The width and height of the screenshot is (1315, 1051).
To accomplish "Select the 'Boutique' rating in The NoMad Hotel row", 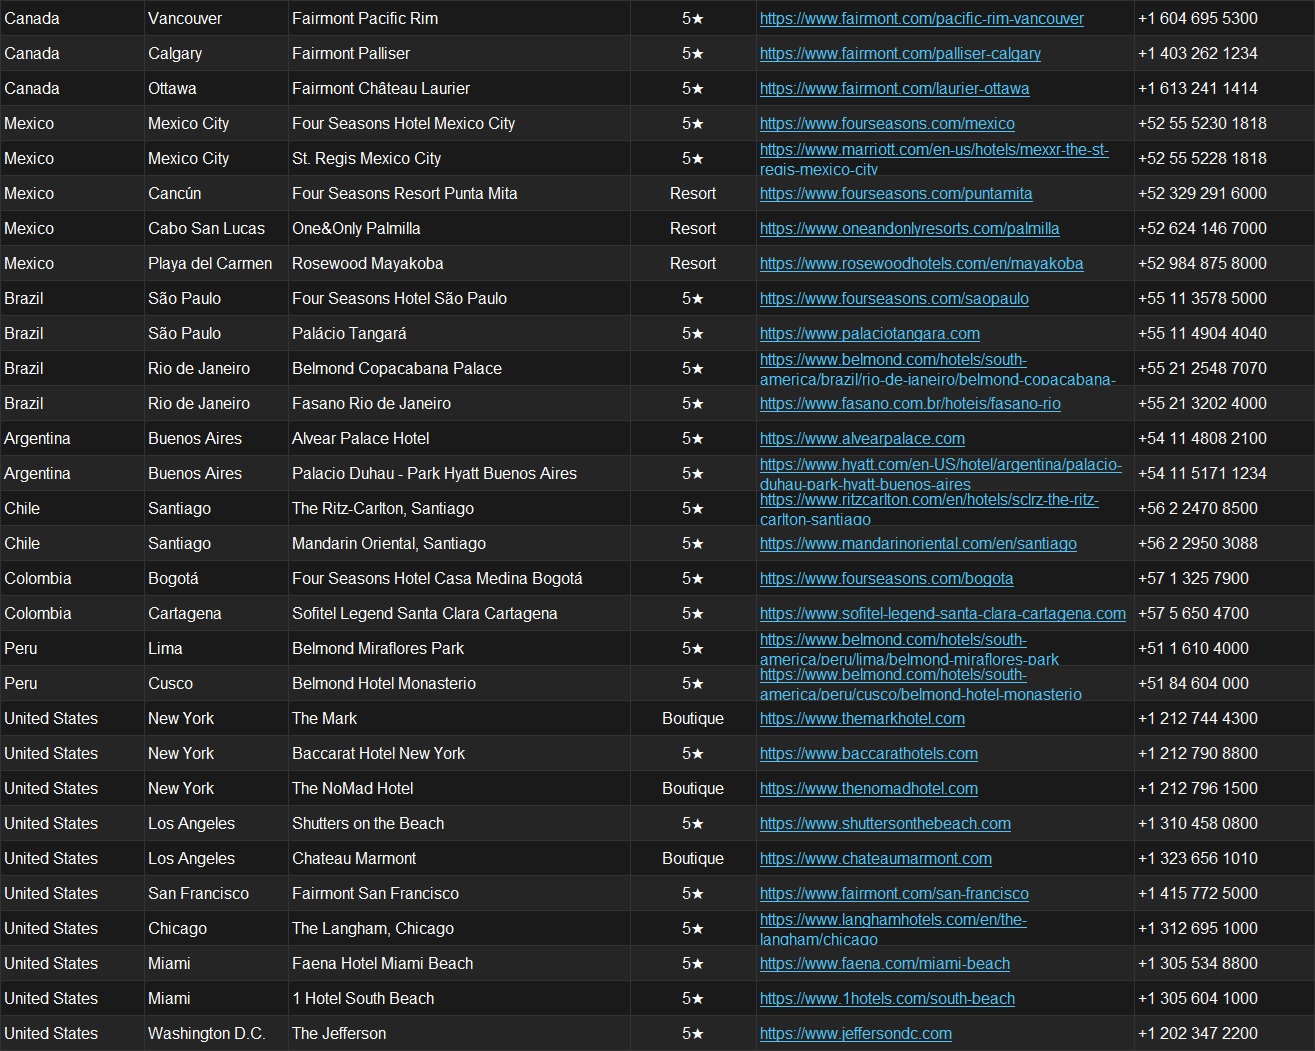I will click(x=693, y=788).
